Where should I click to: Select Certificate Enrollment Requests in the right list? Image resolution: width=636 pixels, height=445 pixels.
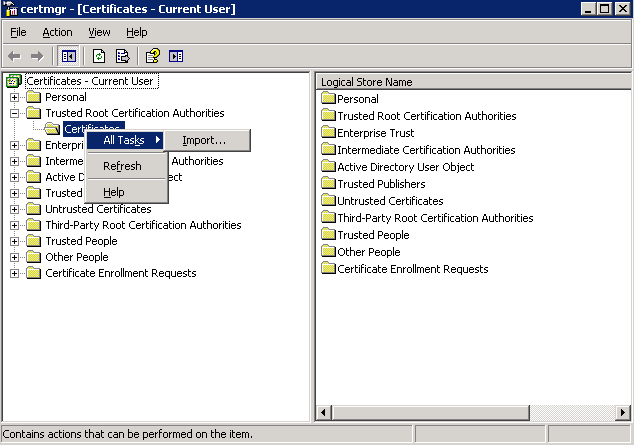413,269
